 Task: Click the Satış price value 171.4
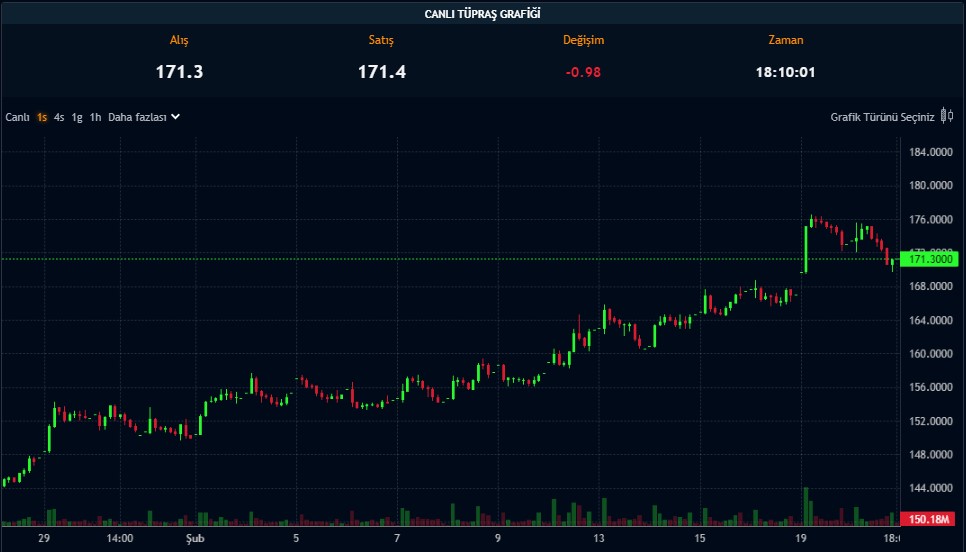pyautogui.click(x=382, y=72)
